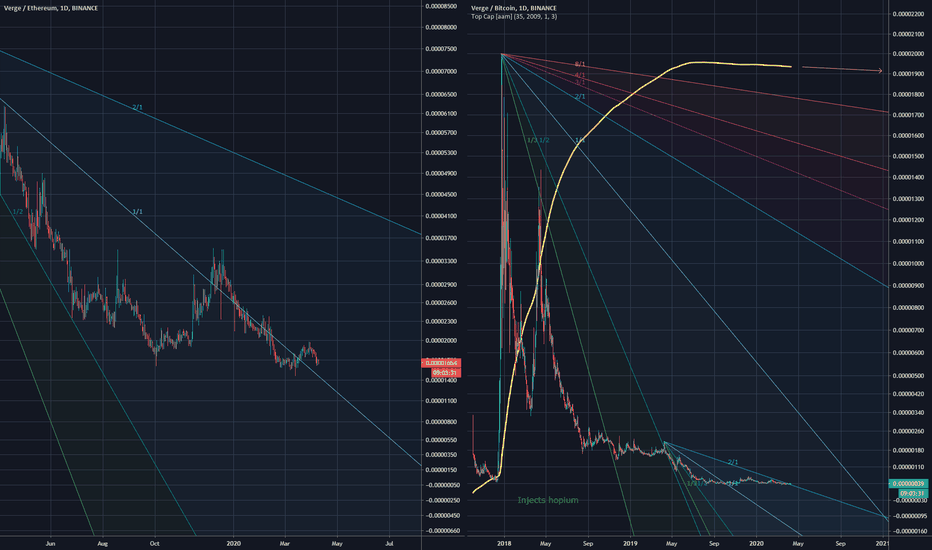The image size is (932, 550).
Task: Click the 0.00000350 price axis value
Action: click(441, 455)
